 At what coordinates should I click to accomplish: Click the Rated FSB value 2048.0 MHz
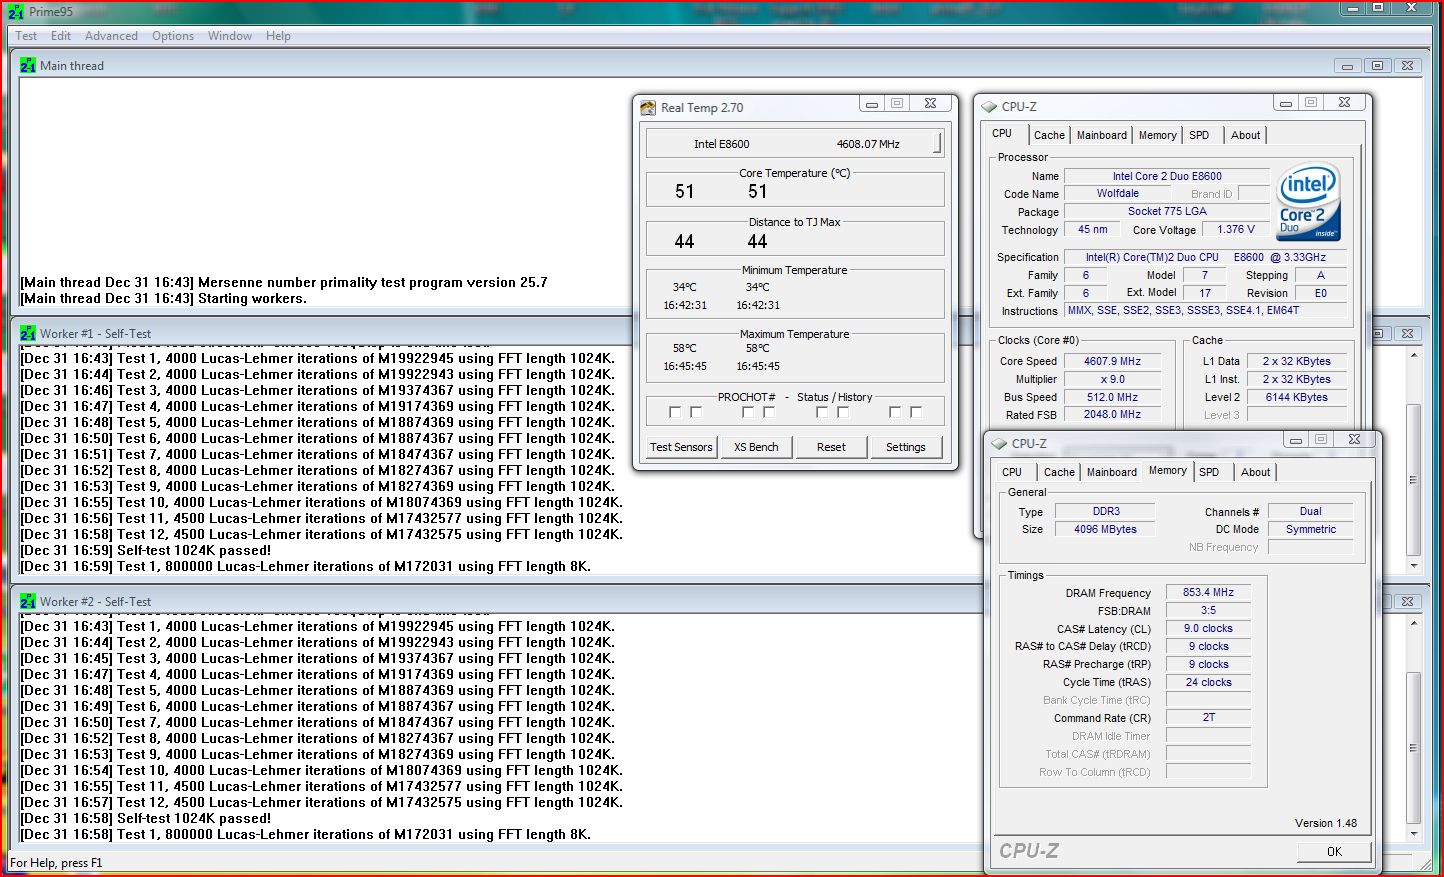click(x=1112, y=414)
